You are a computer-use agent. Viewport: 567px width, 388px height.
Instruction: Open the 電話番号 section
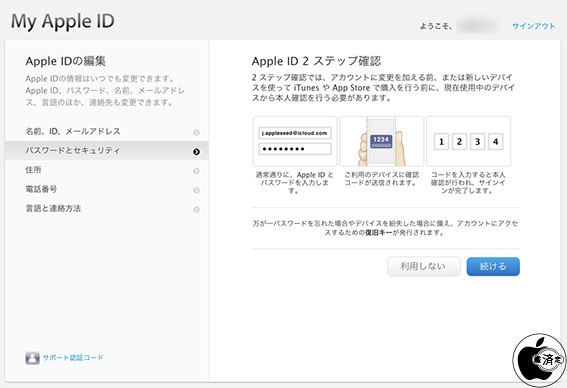[x=107, y=189]
